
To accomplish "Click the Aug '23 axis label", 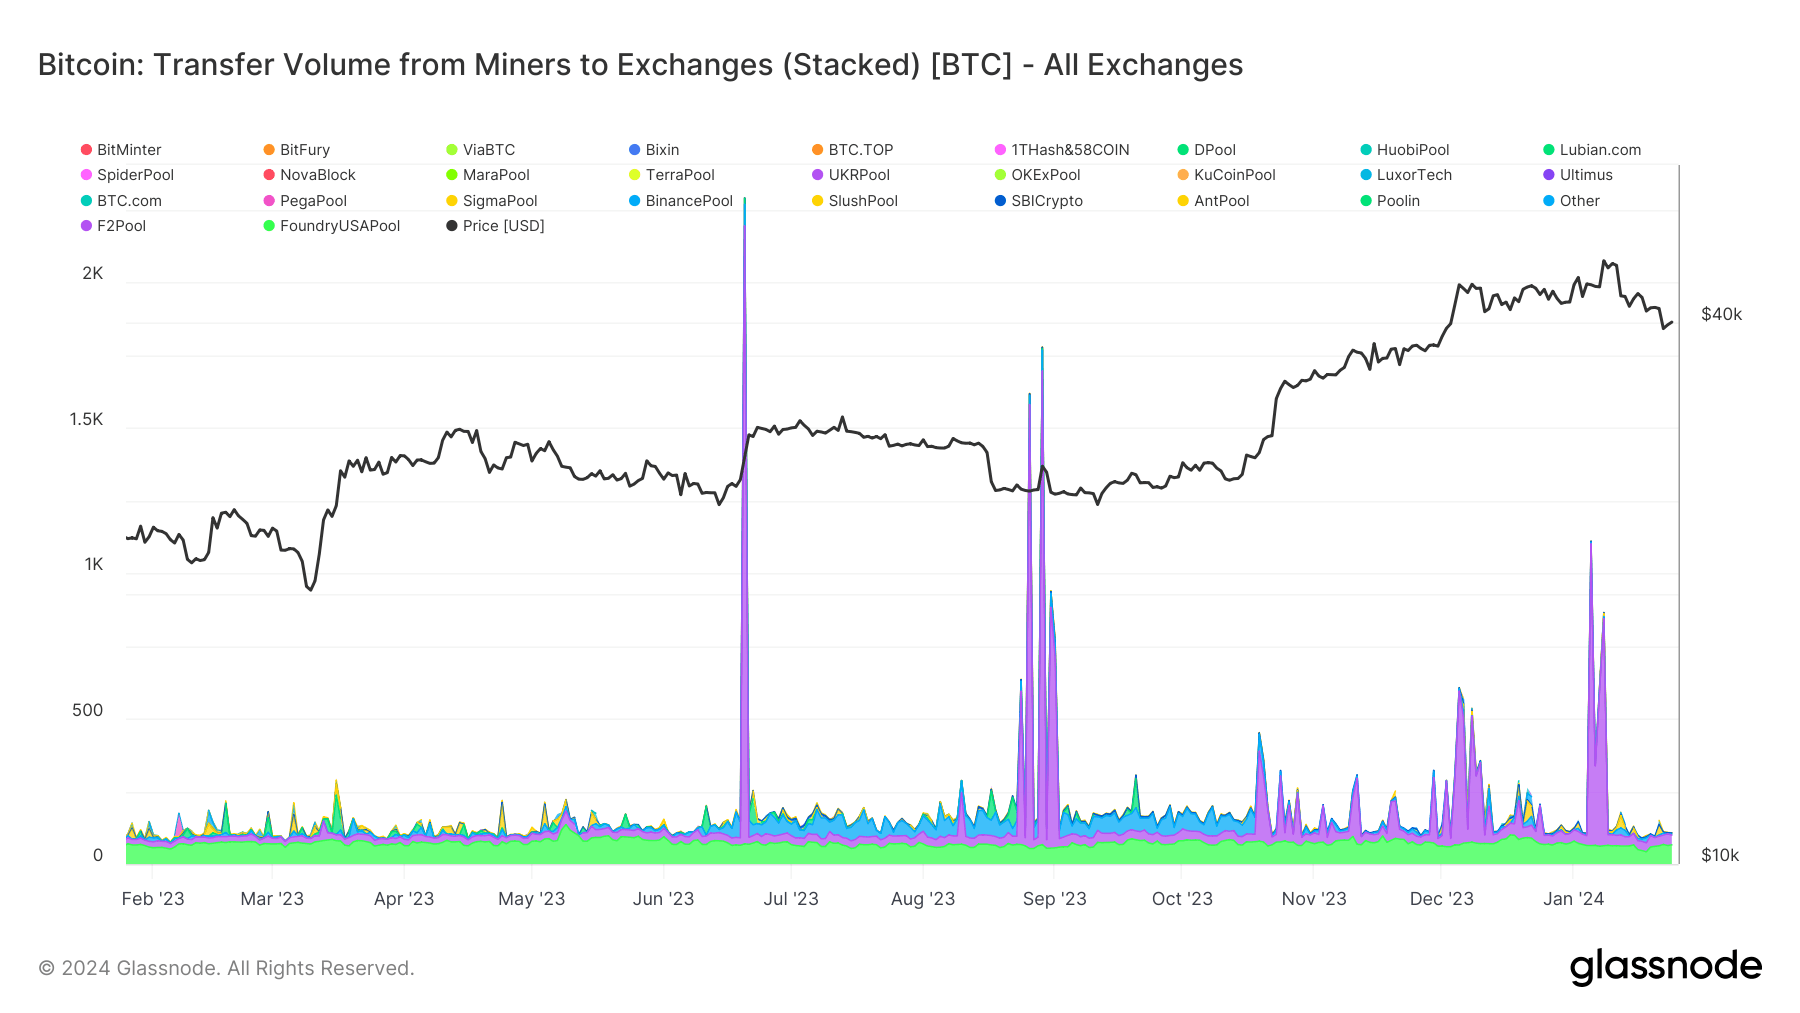I will (923, 899).
